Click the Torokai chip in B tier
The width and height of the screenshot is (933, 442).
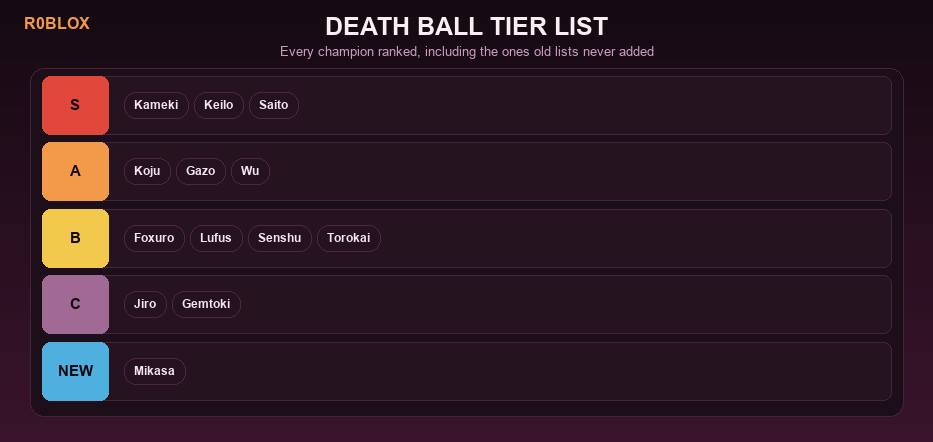click(349, 238)
